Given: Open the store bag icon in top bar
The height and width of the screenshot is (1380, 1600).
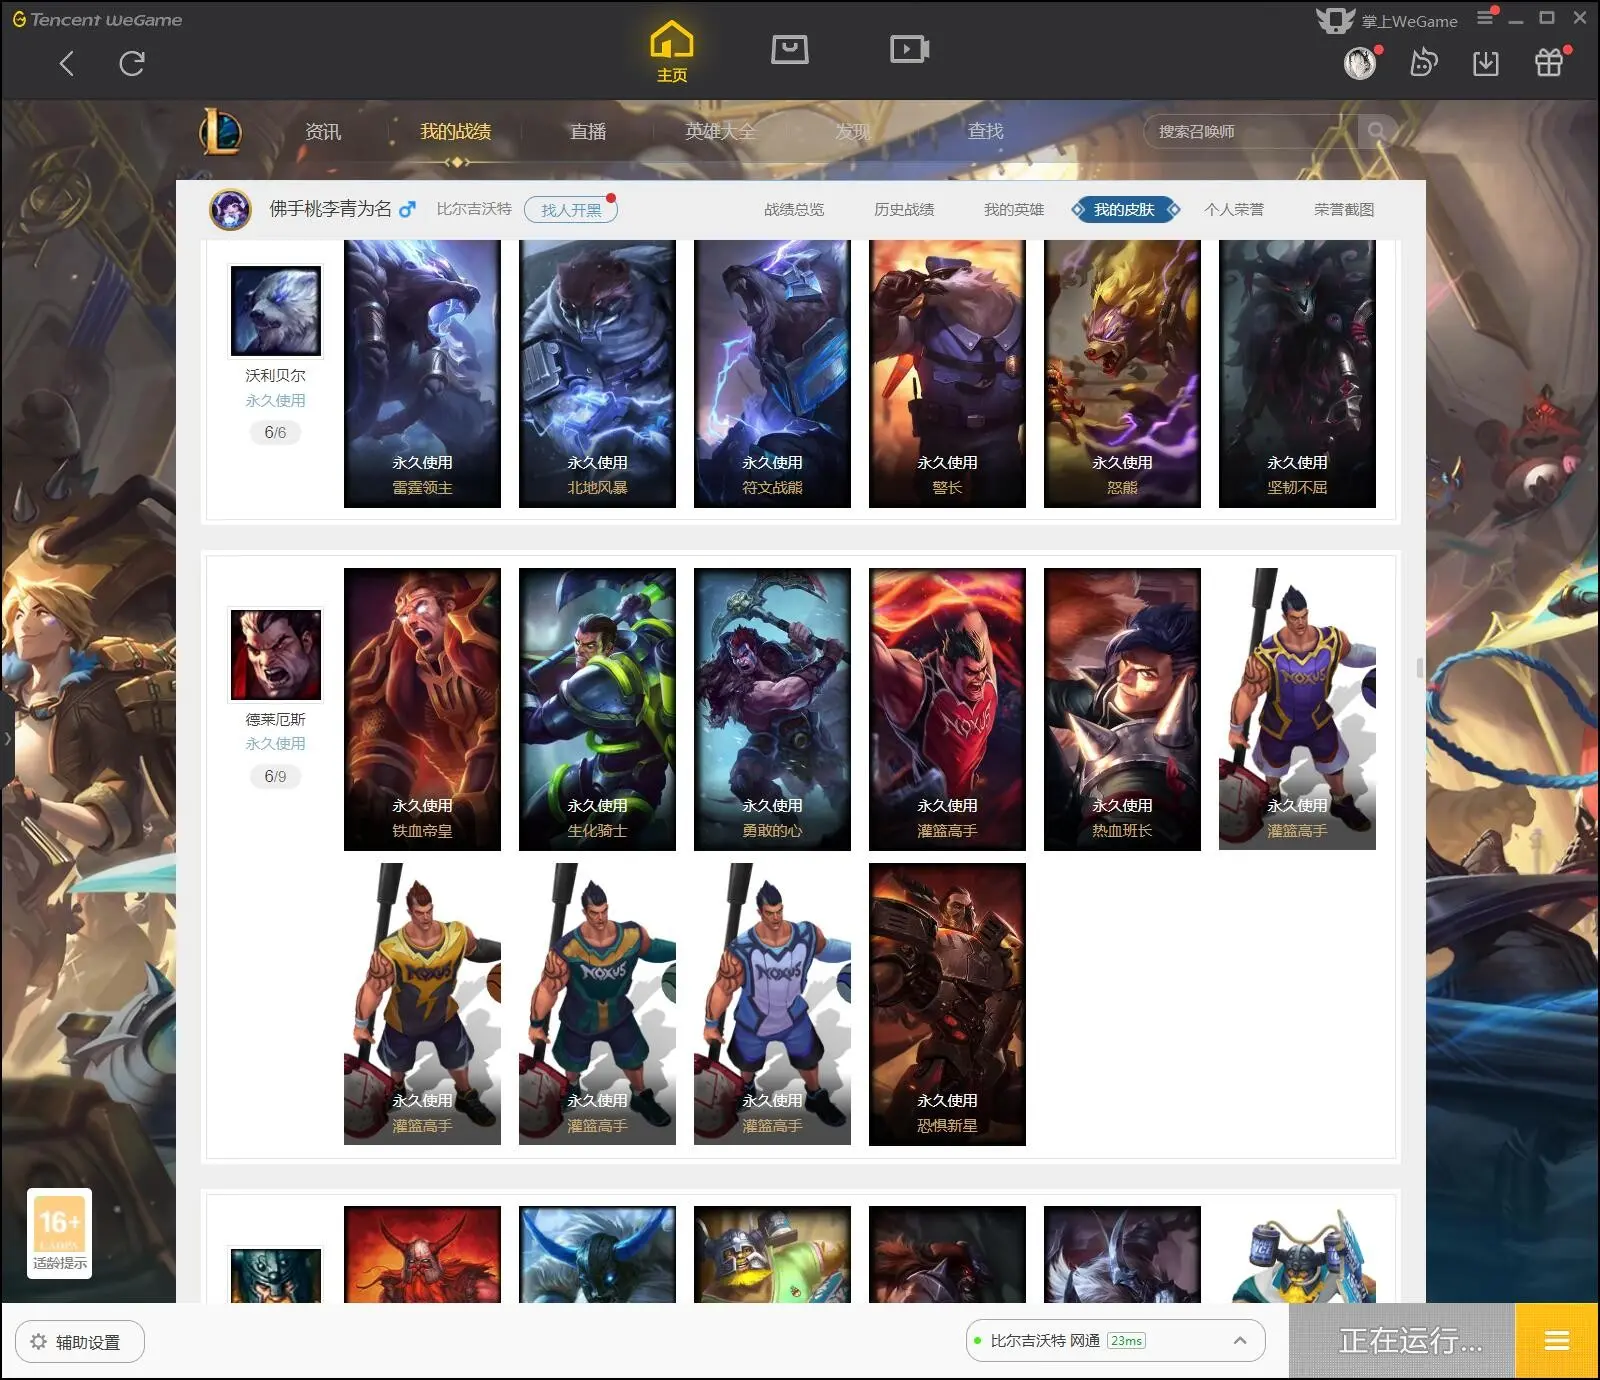Looking at the screenshot, I should [790, 49].
